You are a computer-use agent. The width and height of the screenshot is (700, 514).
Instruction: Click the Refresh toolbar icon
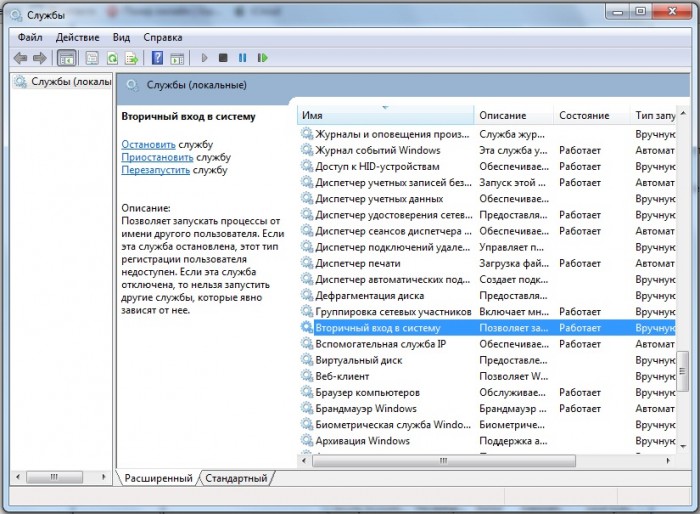click(x=112, y=58)
